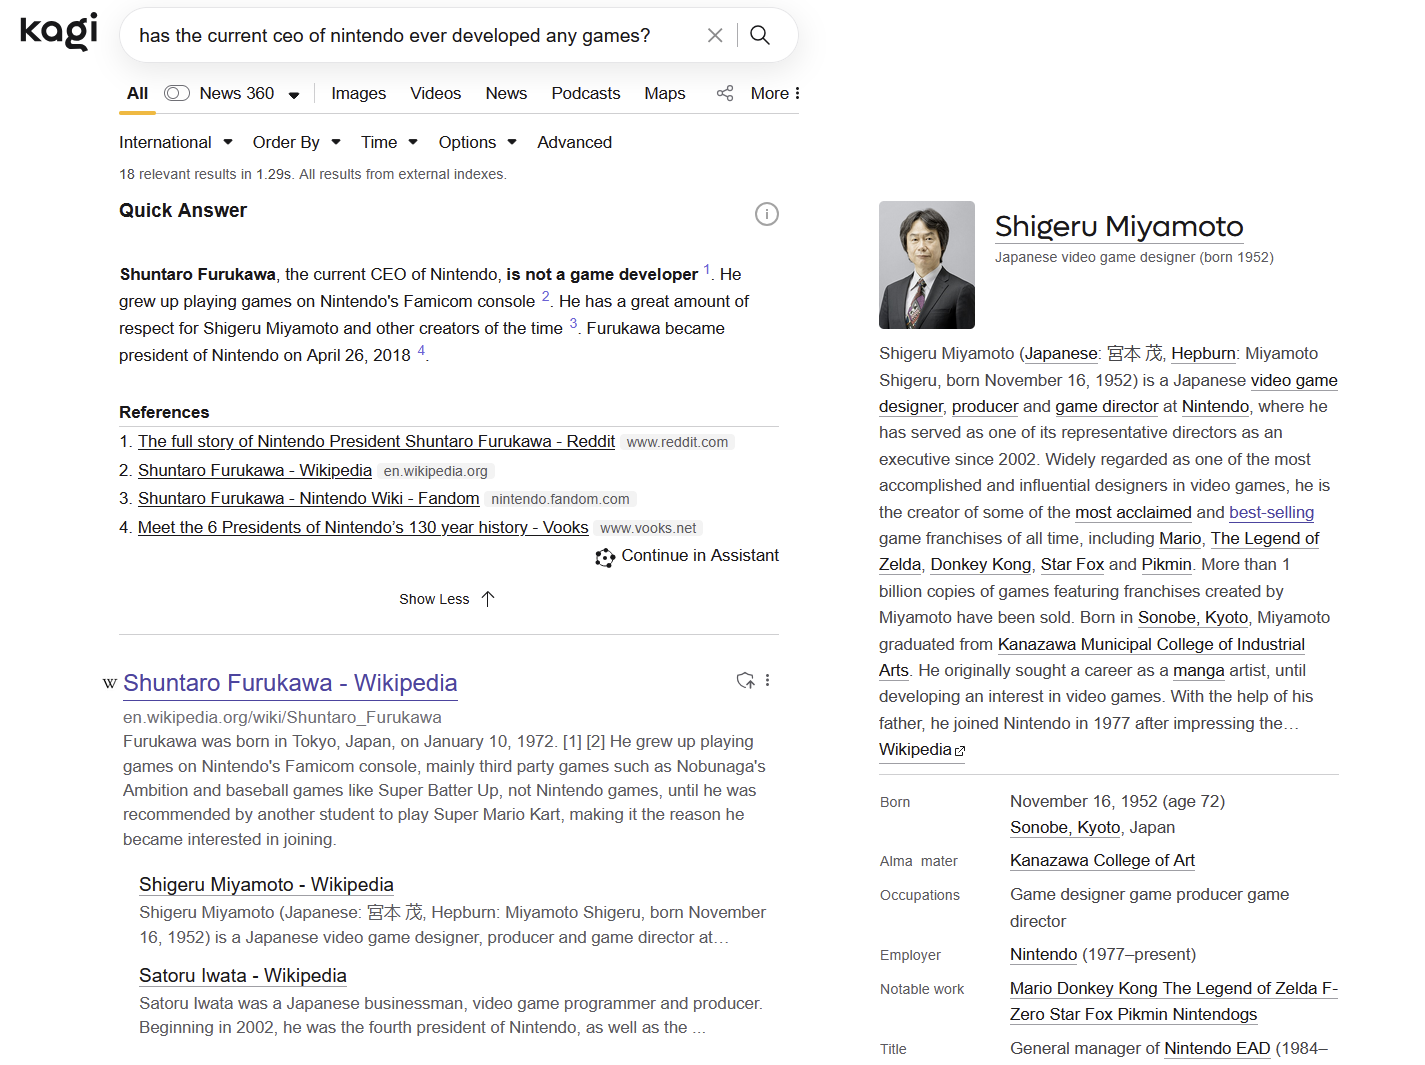The height and width of the screenshot is (1065, 1425).
Task: Click Shigeru Miyamoto's portrait thumbnail
Action: point(926,265)
